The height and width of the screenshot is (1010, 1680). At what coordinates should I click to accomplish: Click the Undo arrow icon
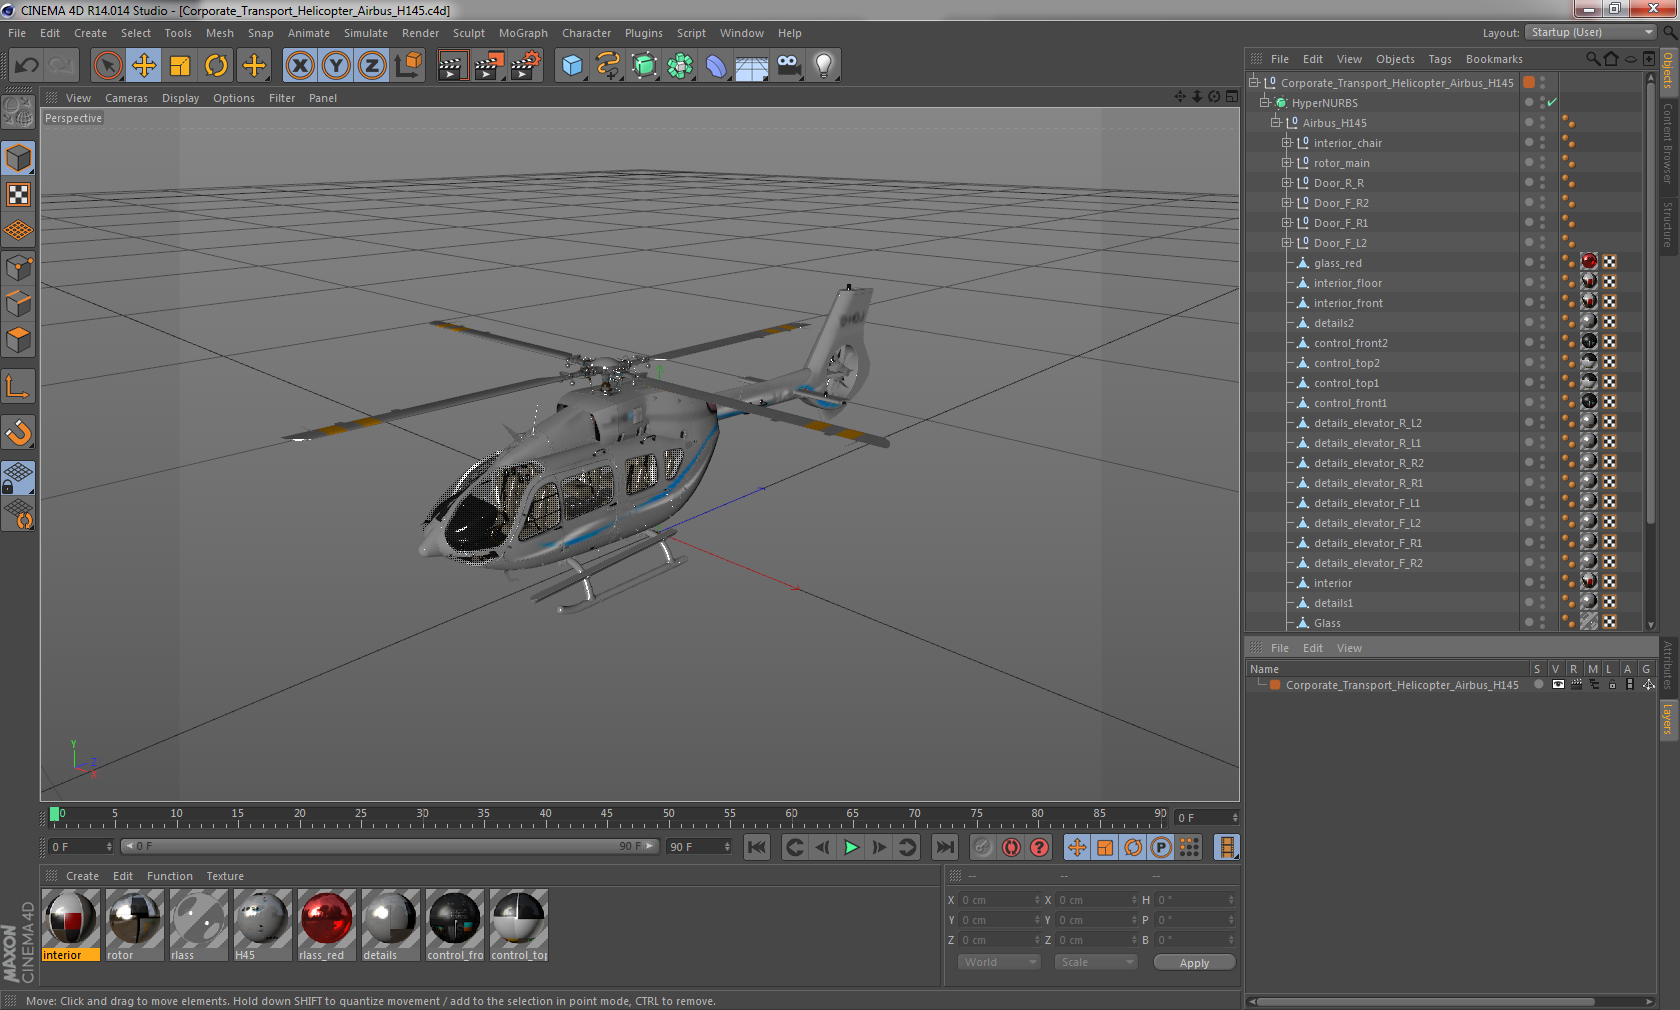(26, 66)
